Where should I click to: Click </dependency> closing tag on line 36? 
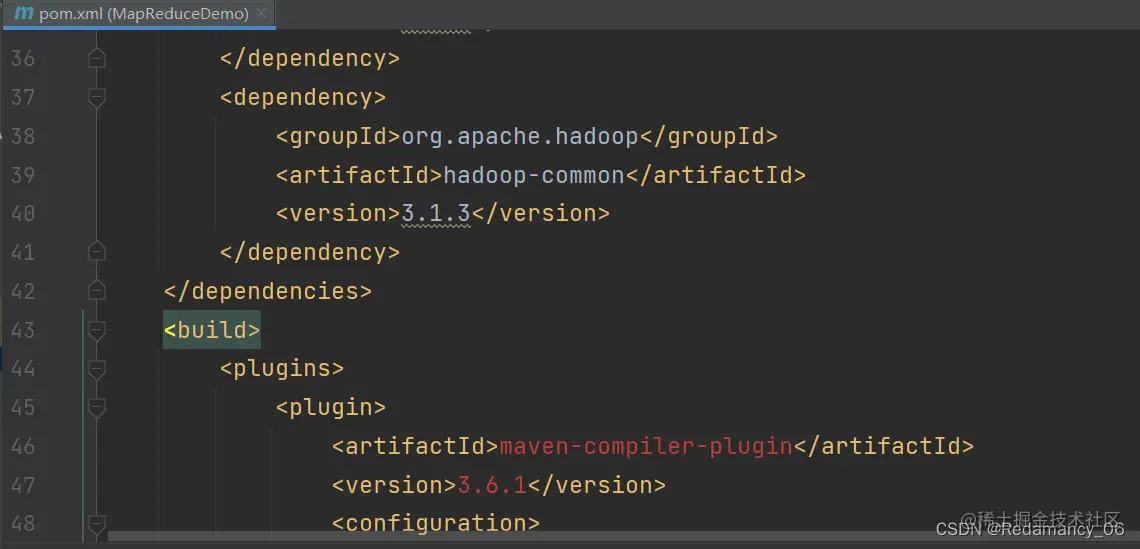click(310, 58)
